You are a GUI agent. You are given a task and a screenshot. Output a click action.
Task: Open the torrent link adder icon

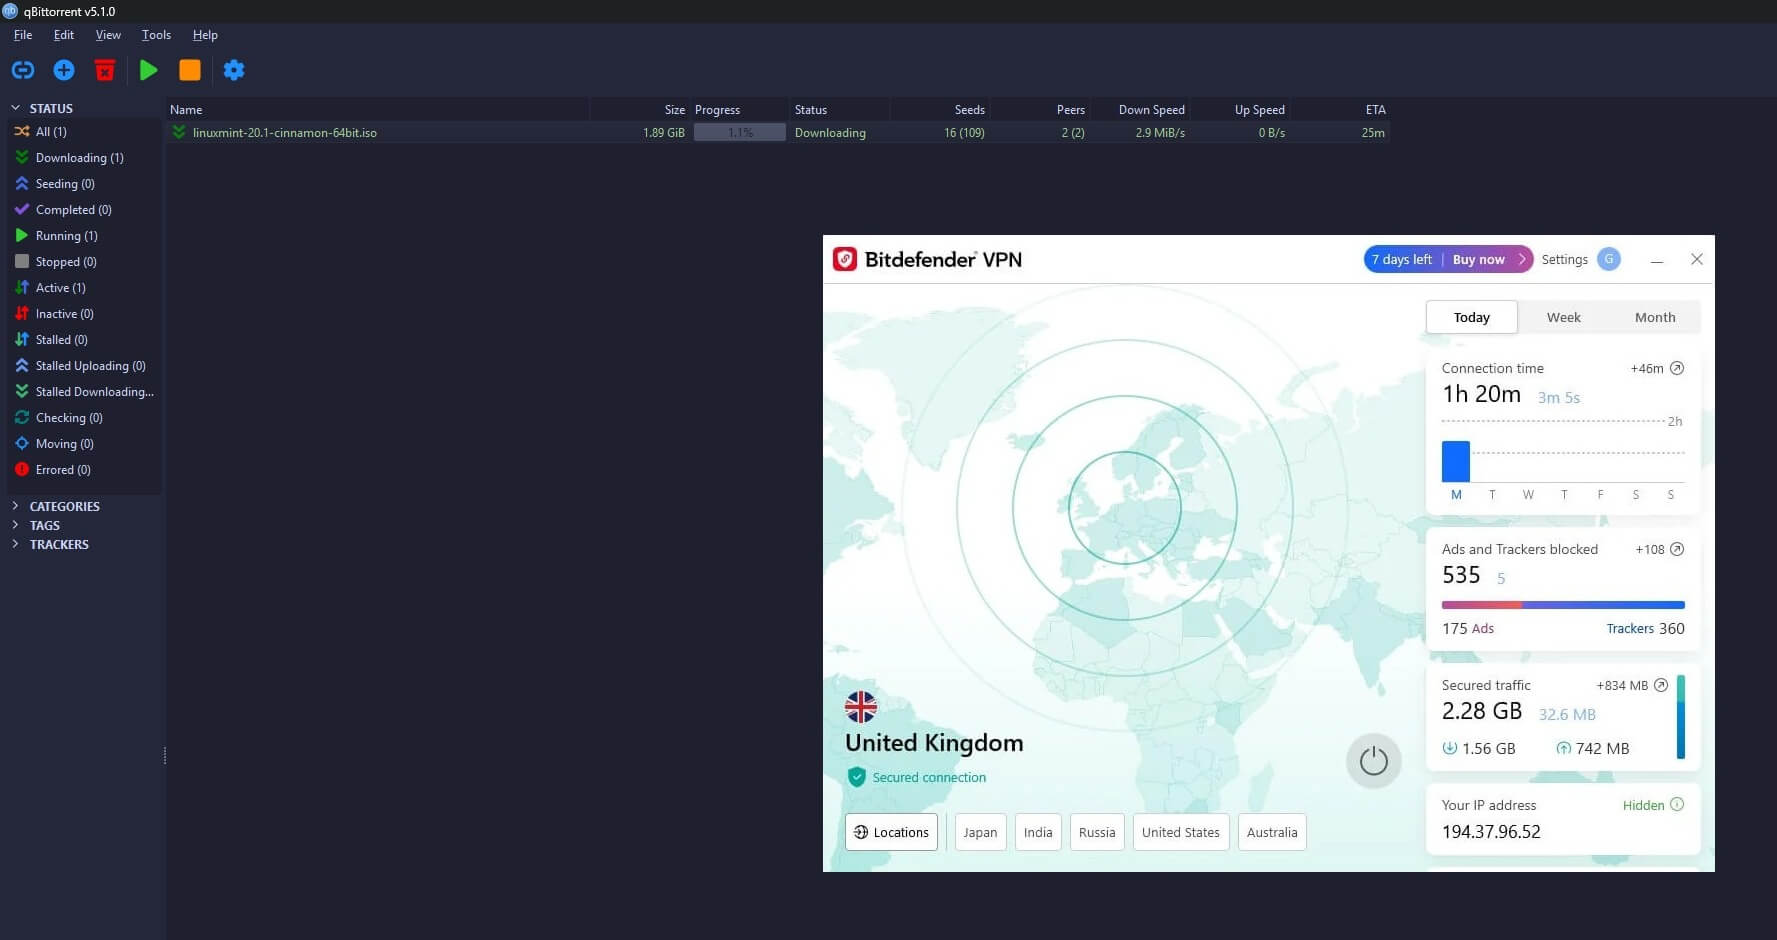tap(22, 70)
